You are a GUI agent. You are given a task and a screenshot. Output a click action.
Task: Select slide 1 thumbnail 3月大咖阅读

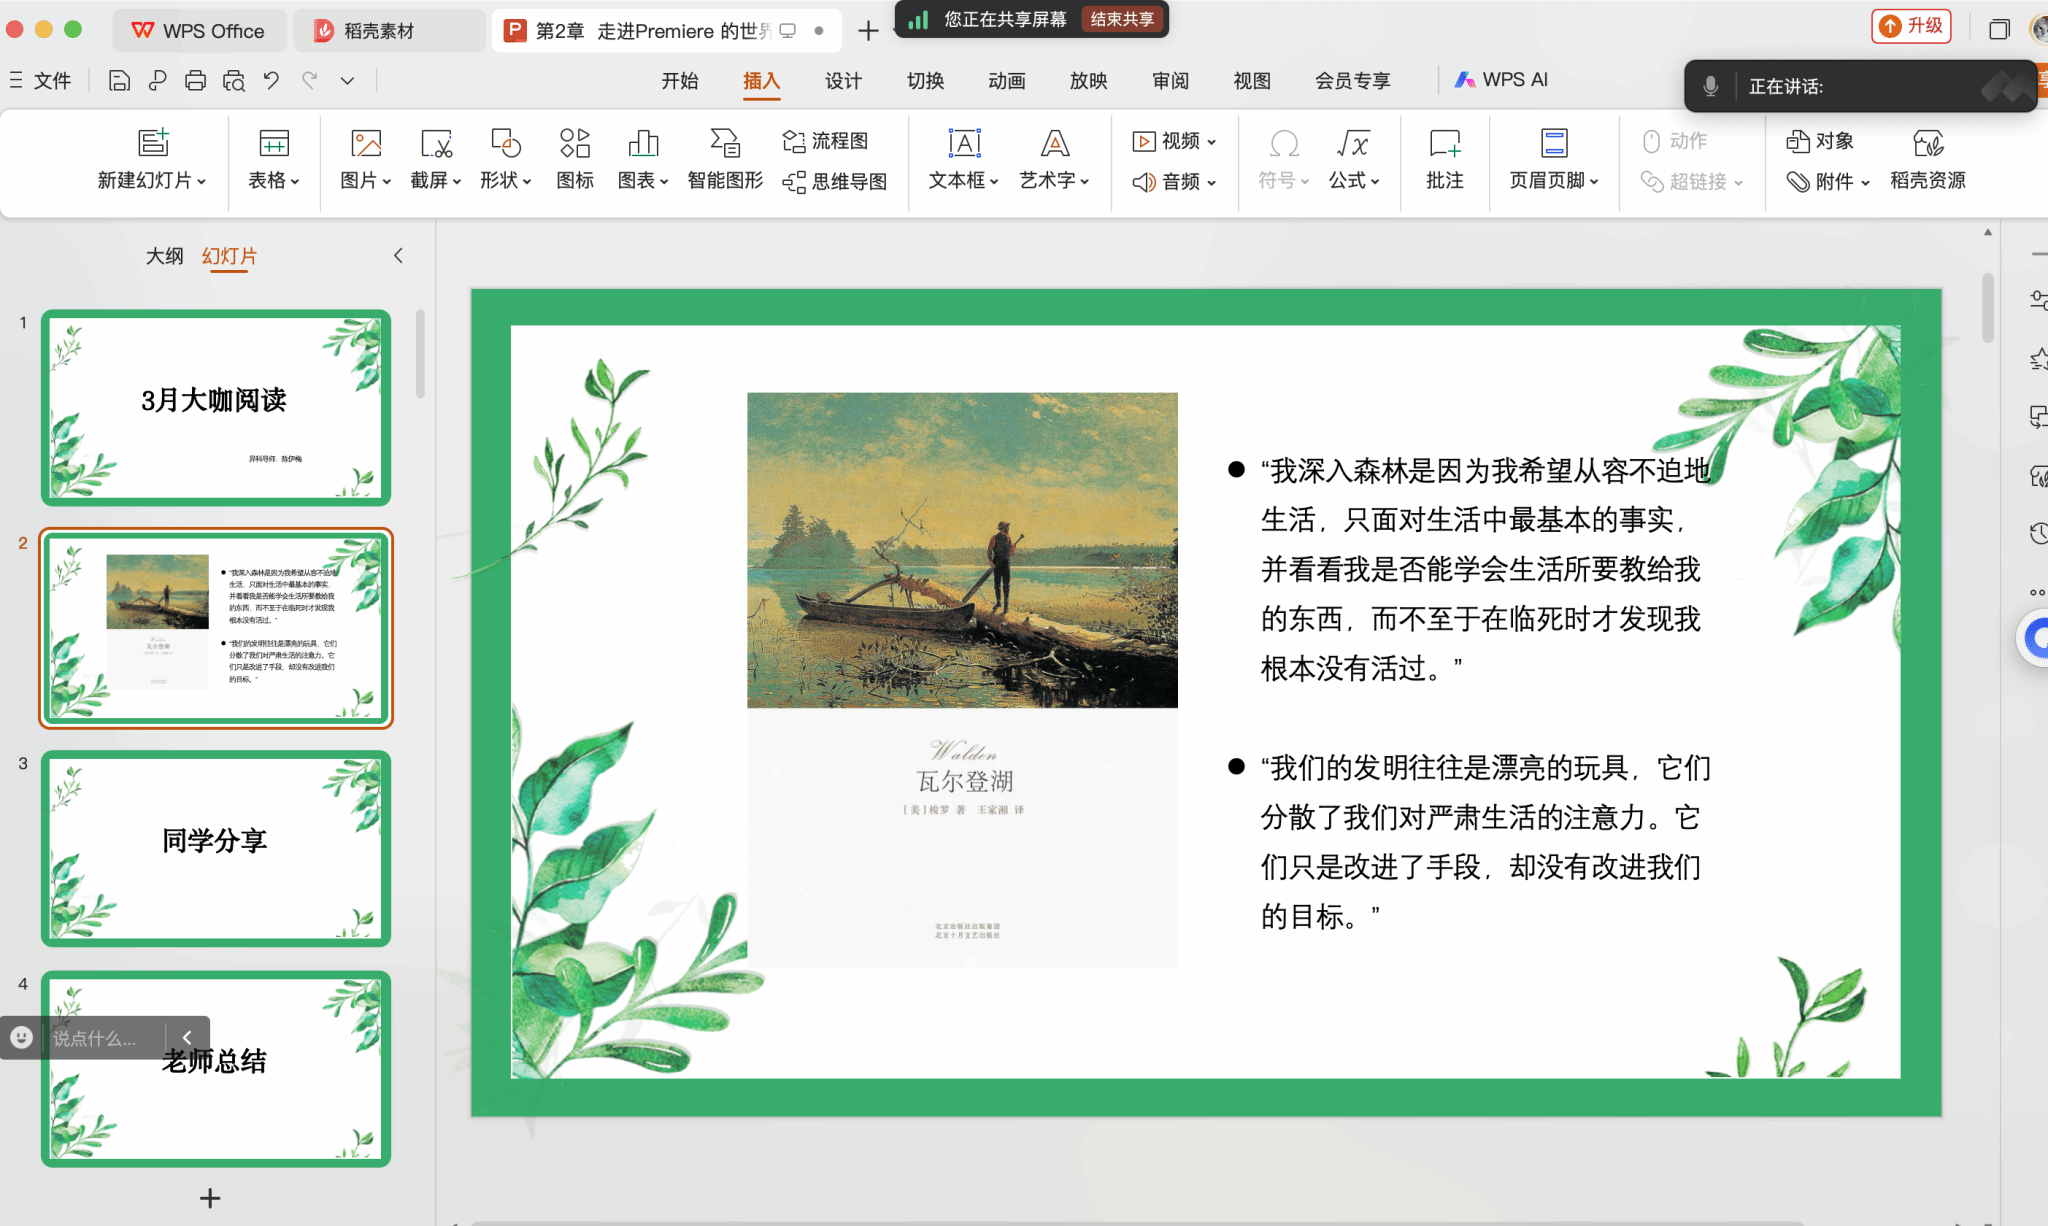coord(216,408)
